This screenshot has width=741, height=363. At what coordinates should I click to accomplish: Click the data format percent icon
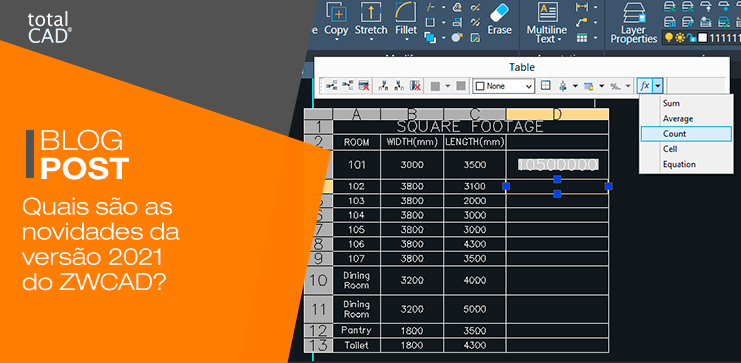615,86
